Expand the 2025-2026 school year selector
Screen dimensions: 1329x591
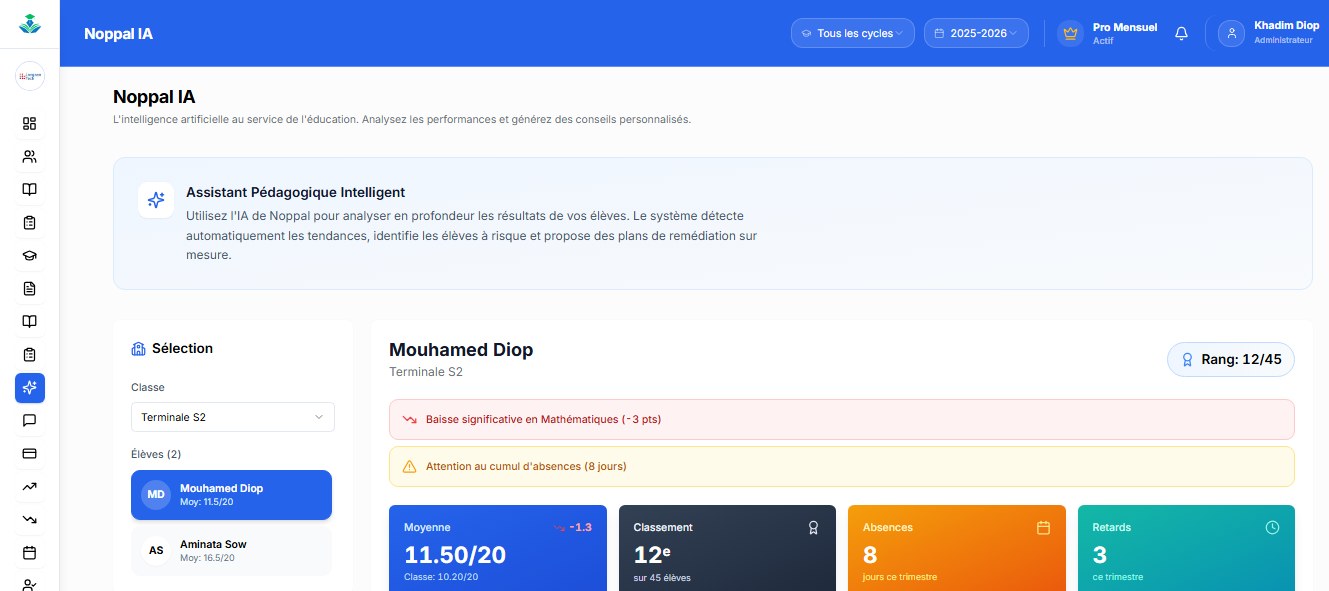tap(976, 33)
